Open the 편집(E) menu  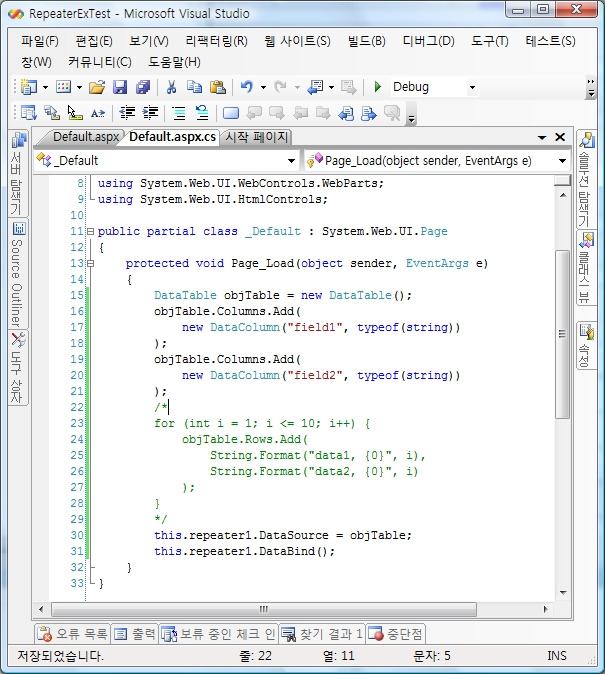point(94,41)
